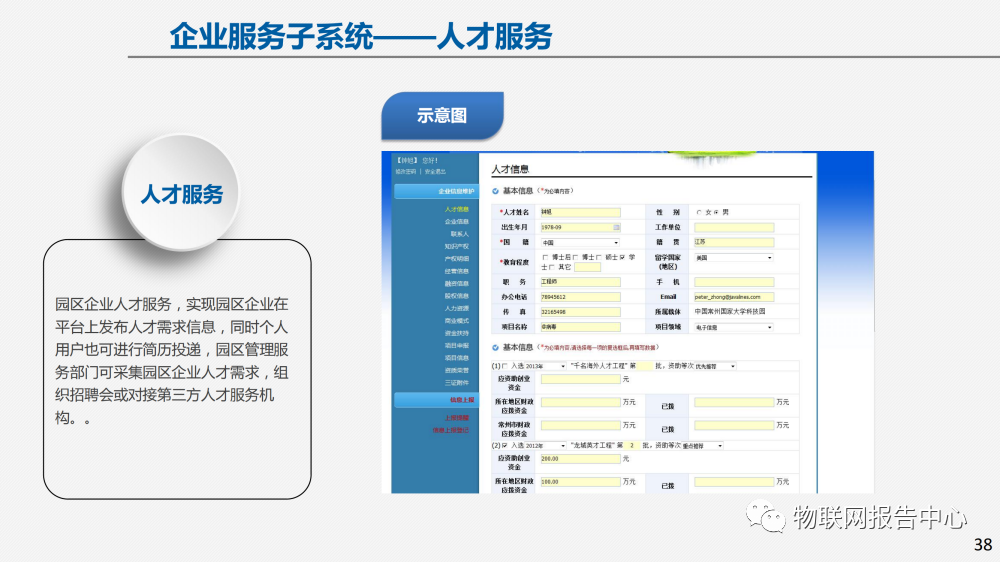Untick the (2) 入选 龙城英才工程 checkbox
1000x562 pixels.
tap(504, 445)
